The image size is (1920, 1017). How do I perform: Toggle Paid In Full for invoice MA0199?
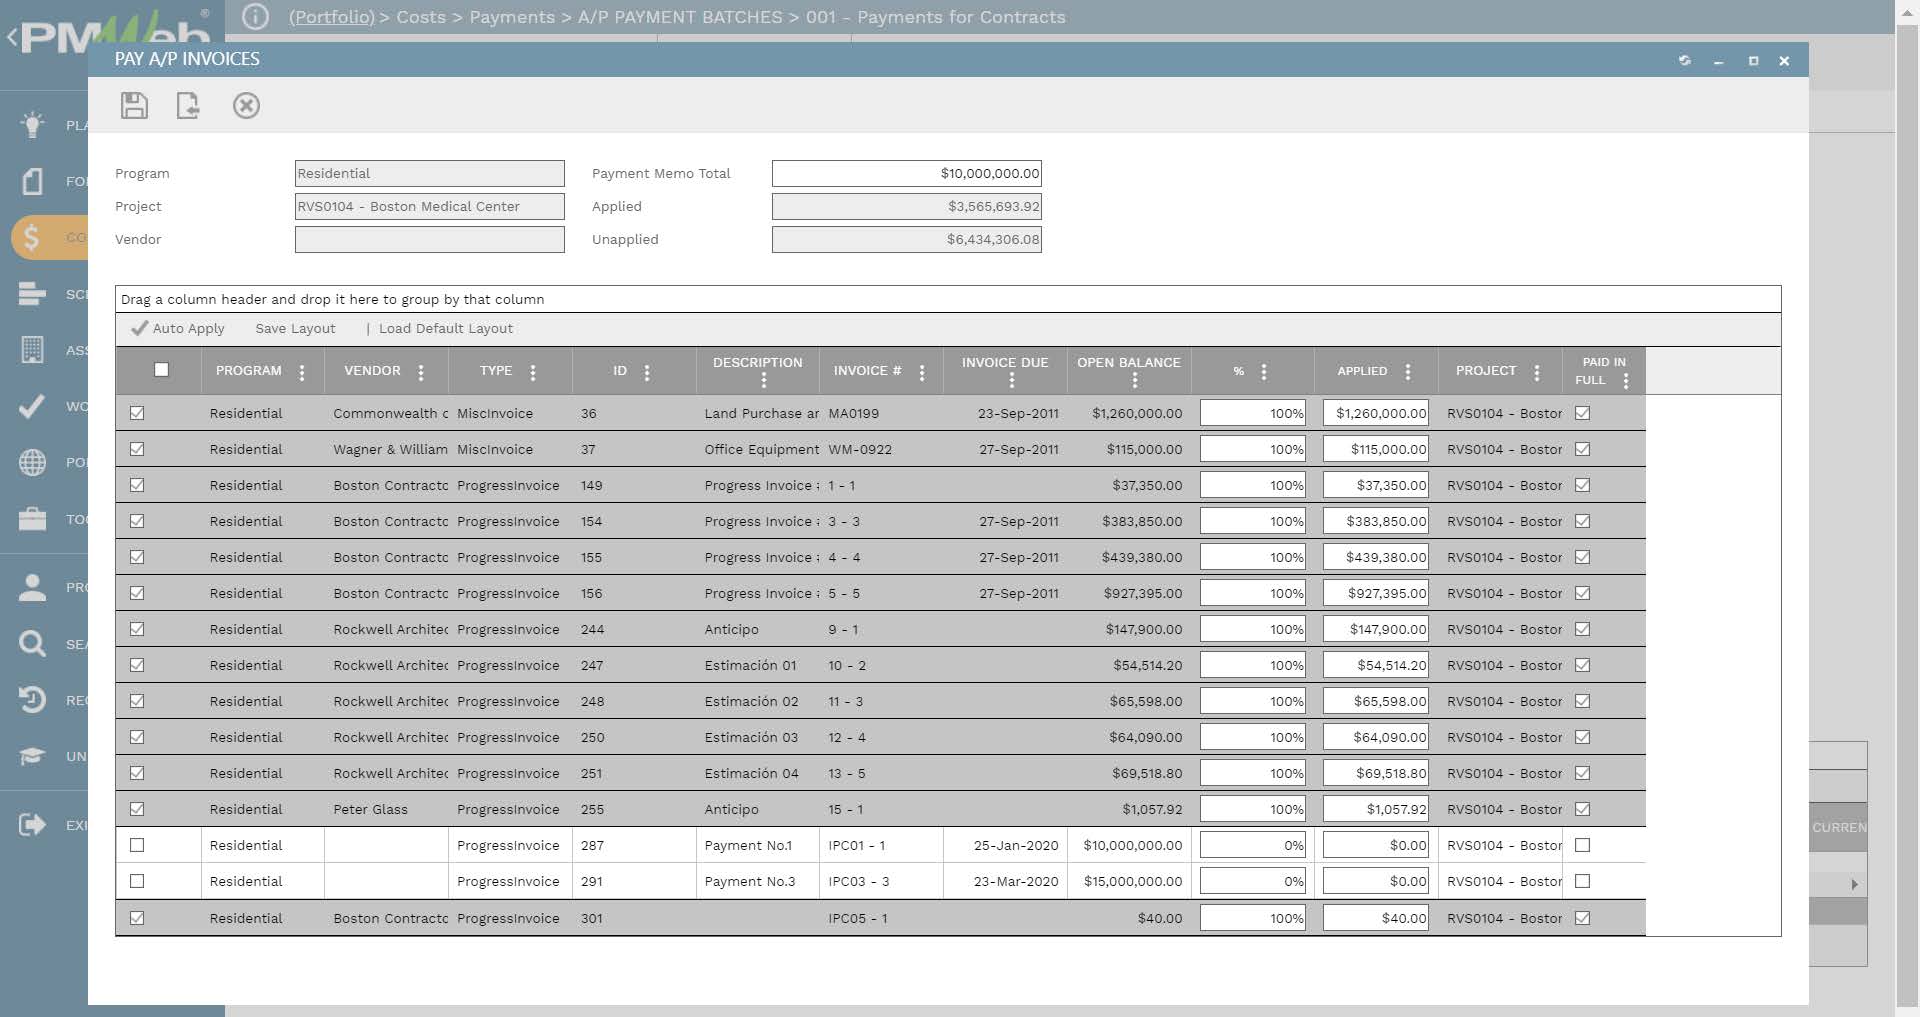click(x=1582, y=413)
